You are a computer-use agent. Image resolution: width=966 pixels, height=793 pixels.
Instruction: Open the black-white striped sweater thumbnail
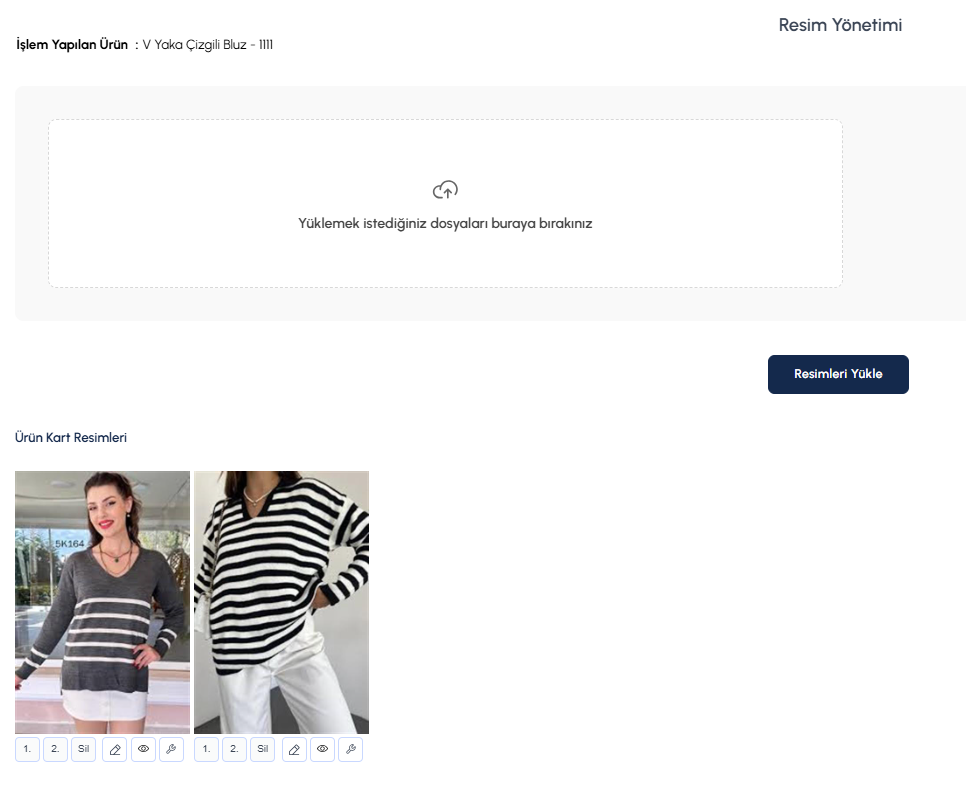coord(282,602)
